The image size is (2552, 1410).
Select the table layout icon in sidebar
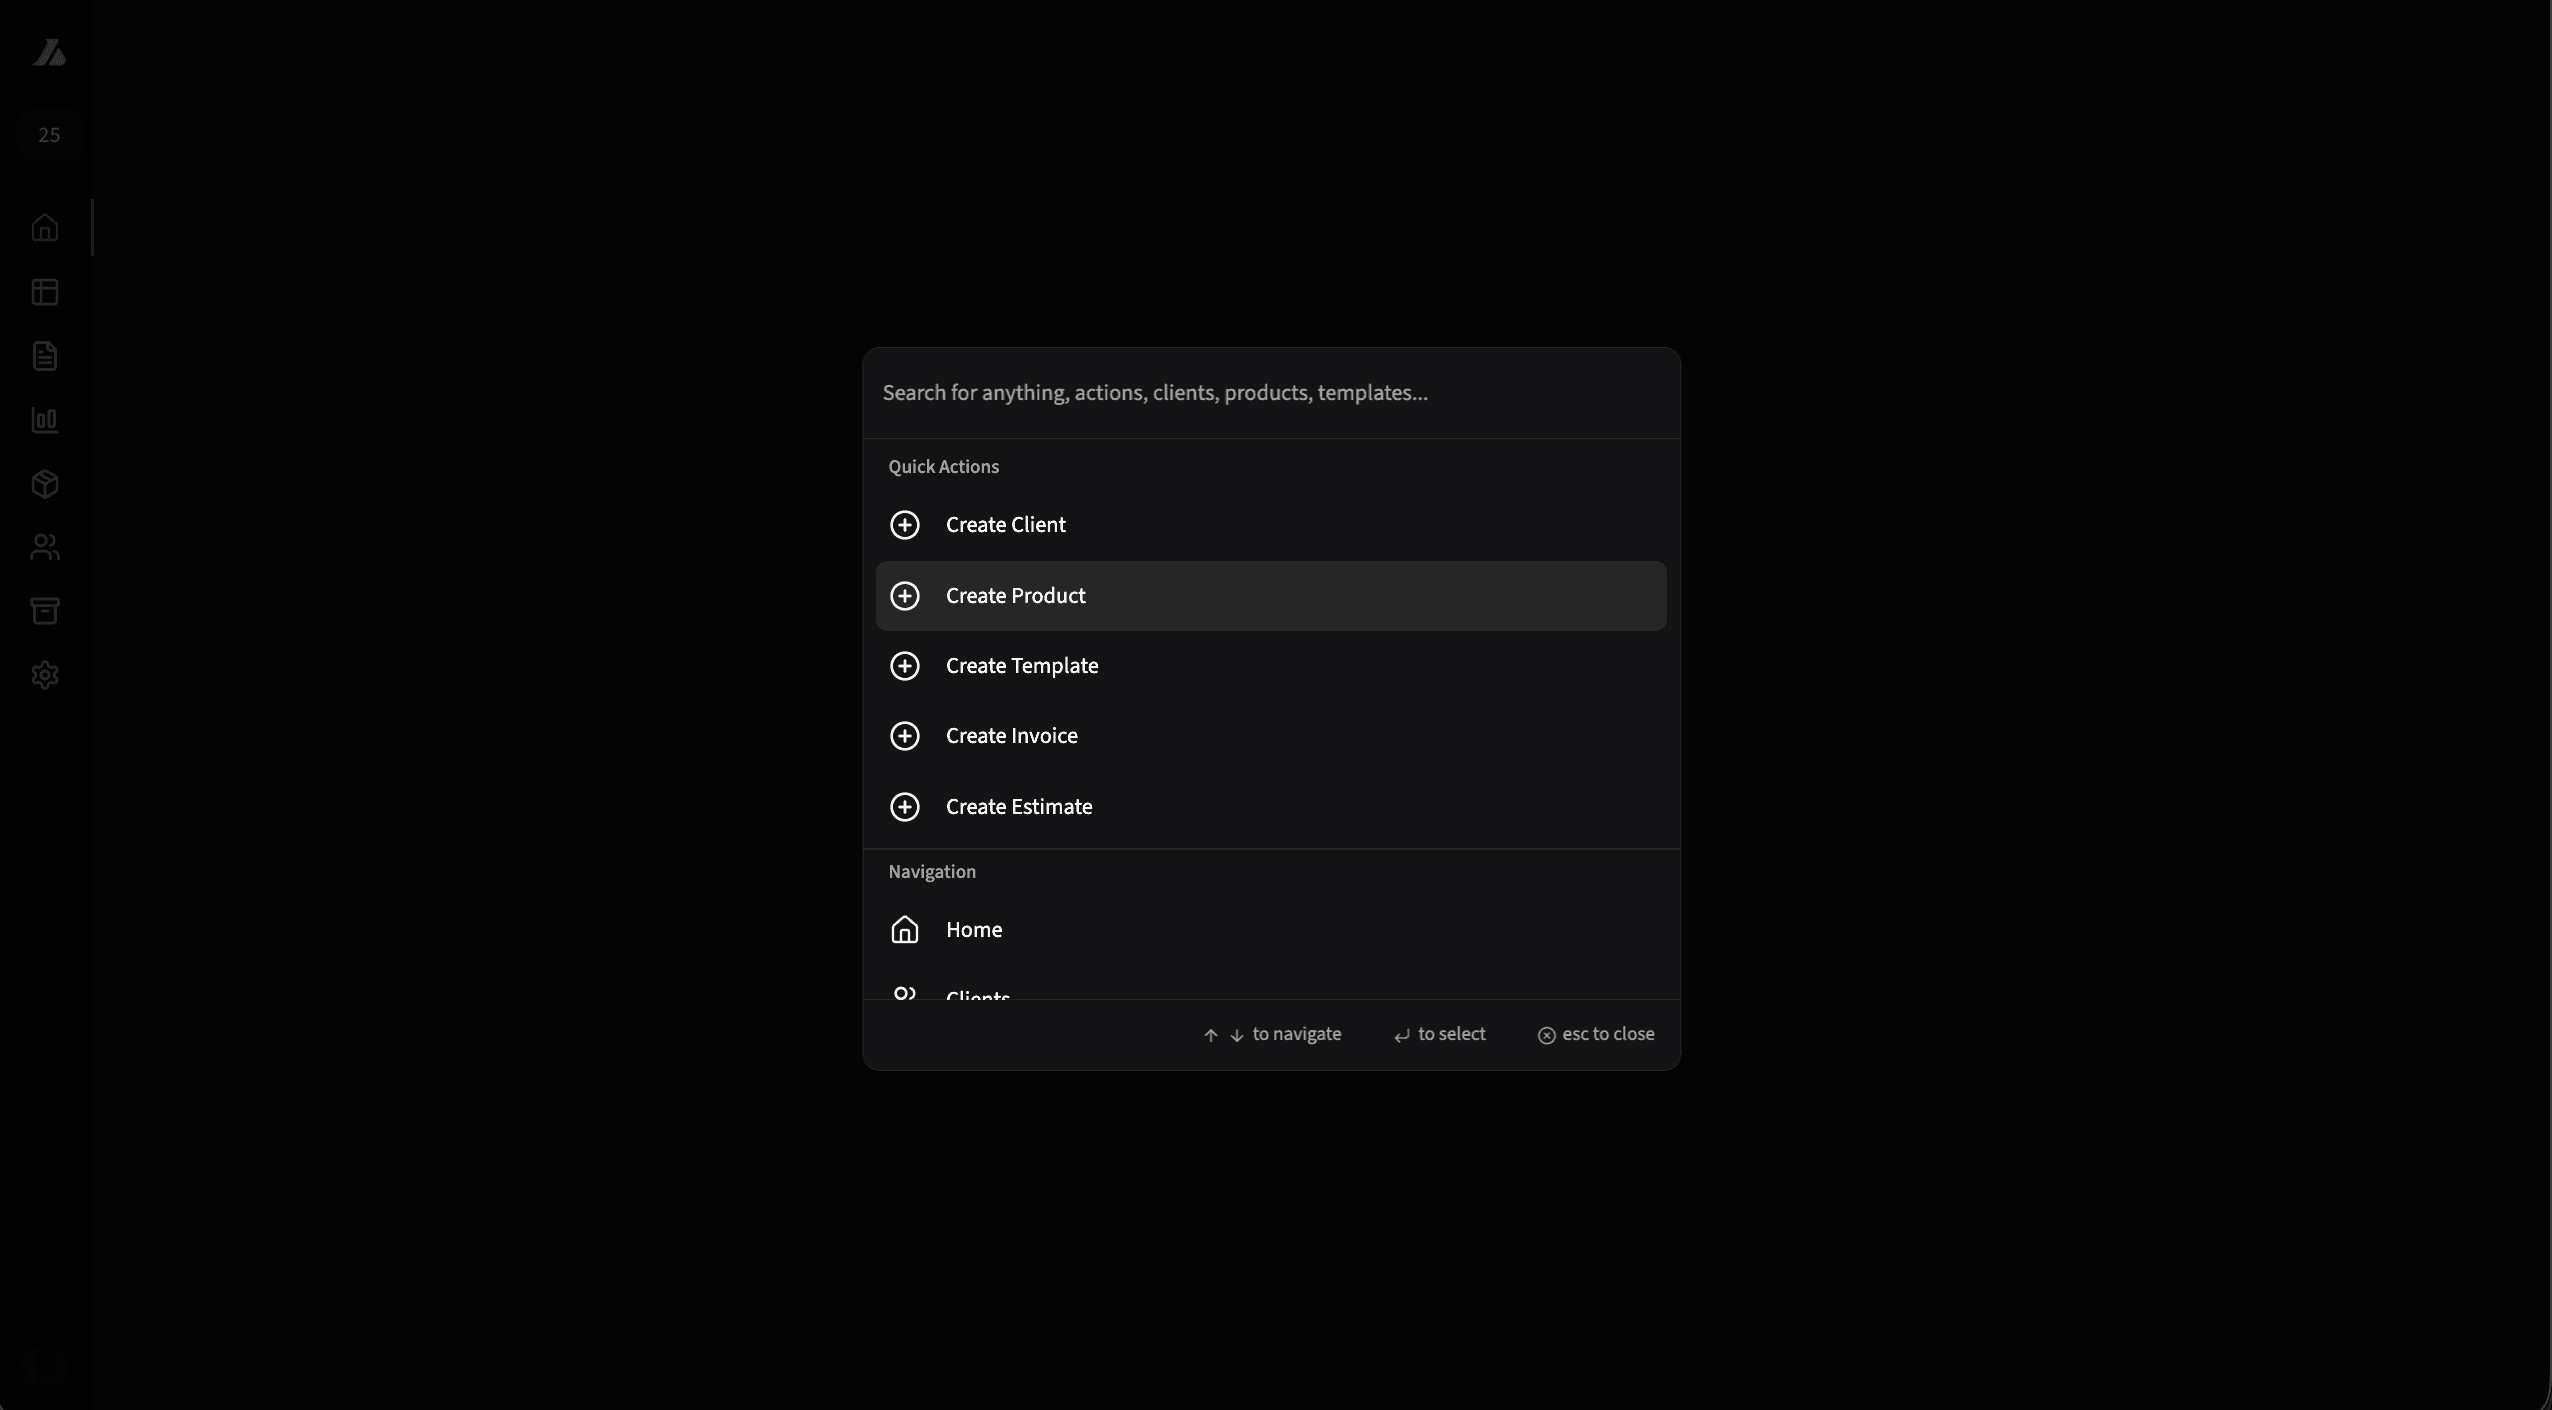click(45, 292)
